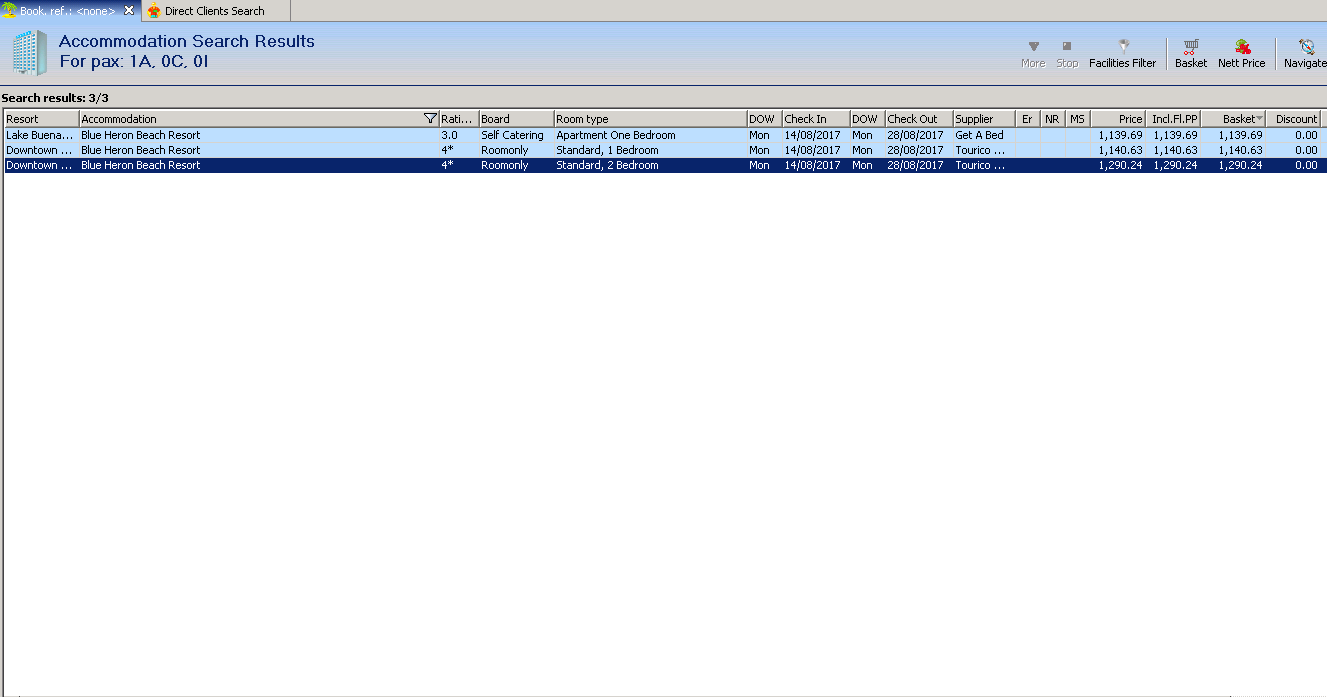Close the Book. ref. tab
This screenshot has width=1327, height=697.
click(x=128, y=11)
